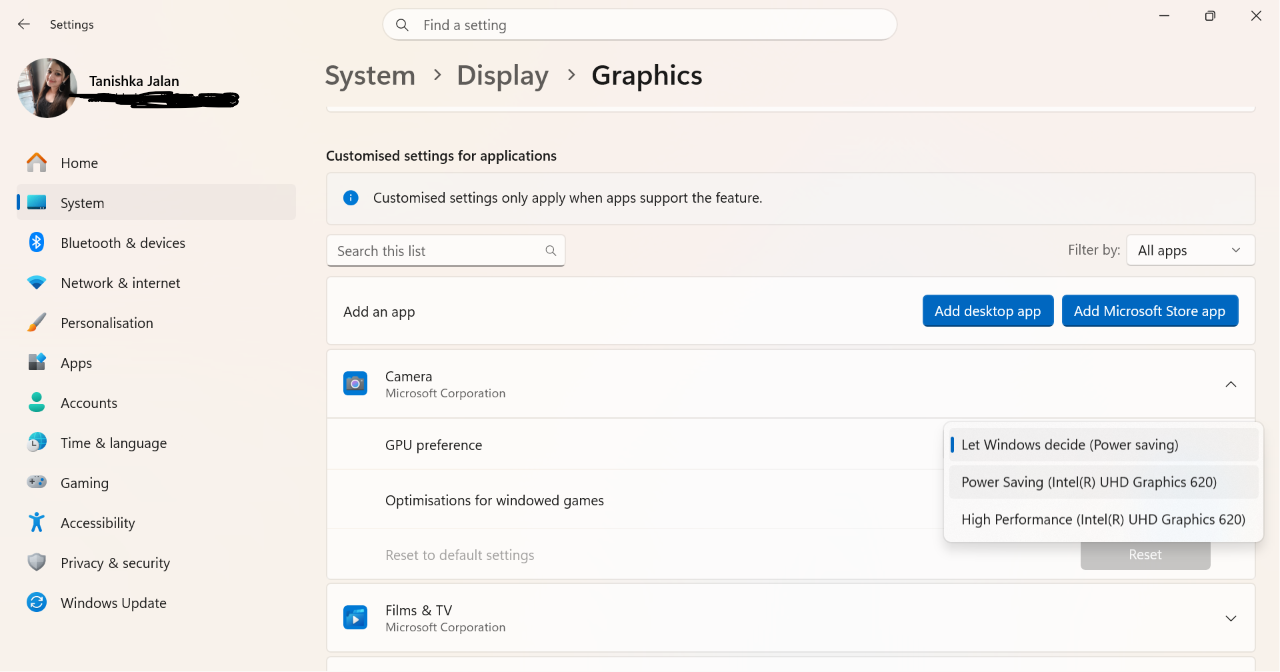Click the Network wifi icon
Screen dimensions: 1280x672
[37, 283]
